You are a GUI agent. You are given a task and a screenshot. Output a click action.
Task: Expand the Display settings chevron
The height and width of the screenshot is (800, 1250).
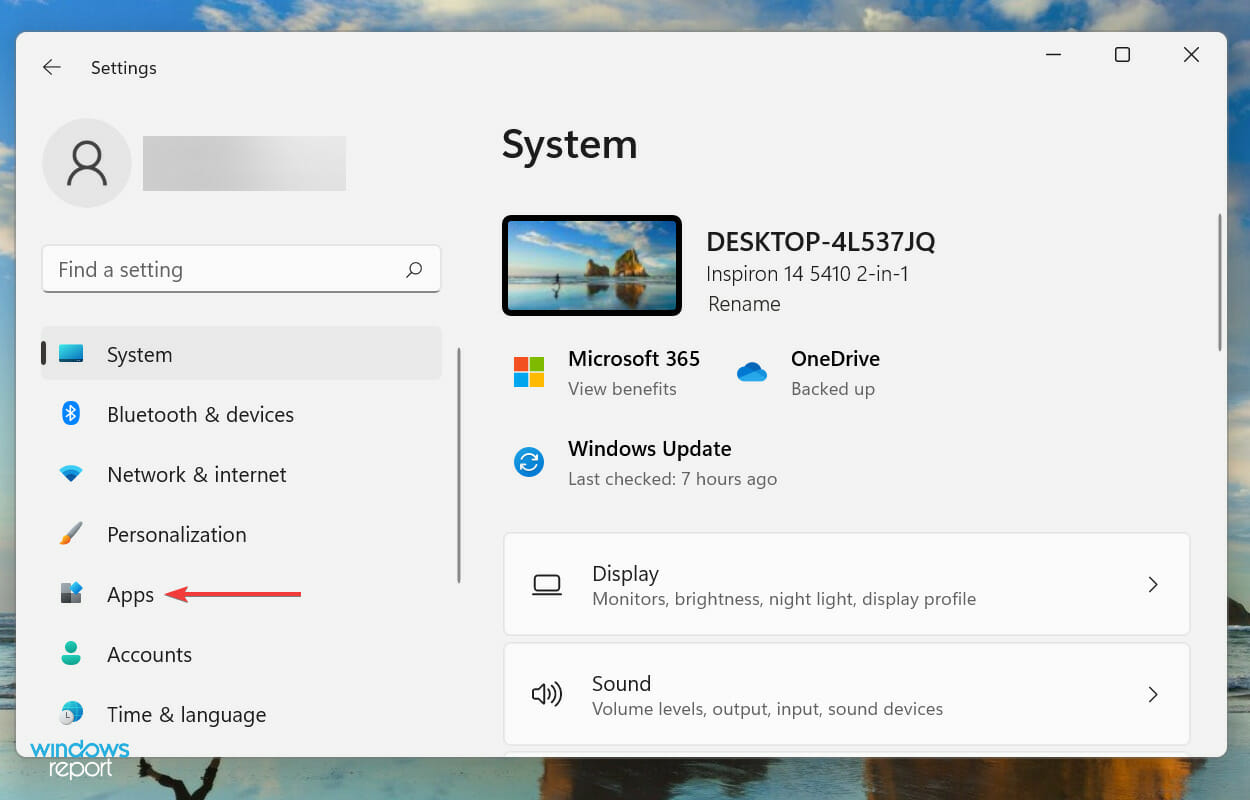pos(1153,585)
